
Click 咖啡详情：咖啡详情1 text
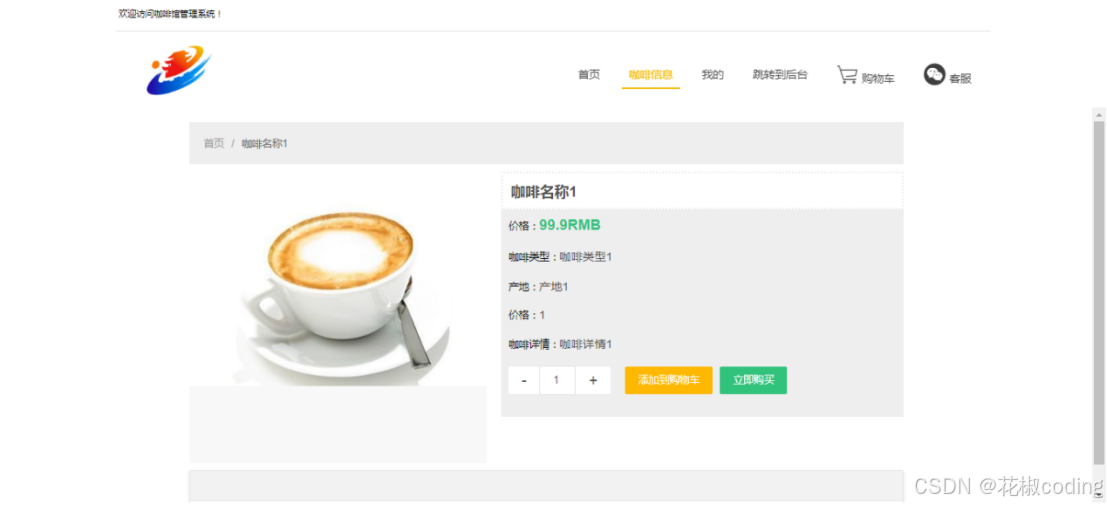coord(560,344)
